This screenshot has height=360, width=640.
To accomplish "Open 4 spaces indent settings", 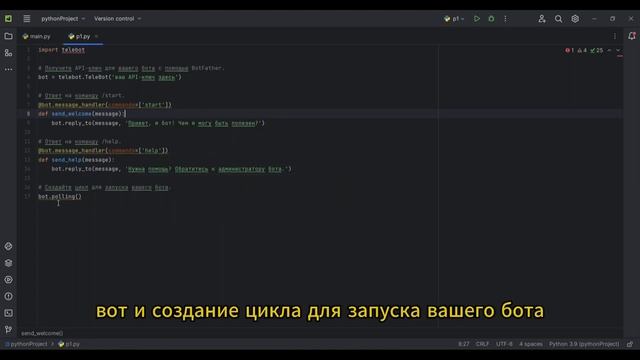I will [531, 344].
